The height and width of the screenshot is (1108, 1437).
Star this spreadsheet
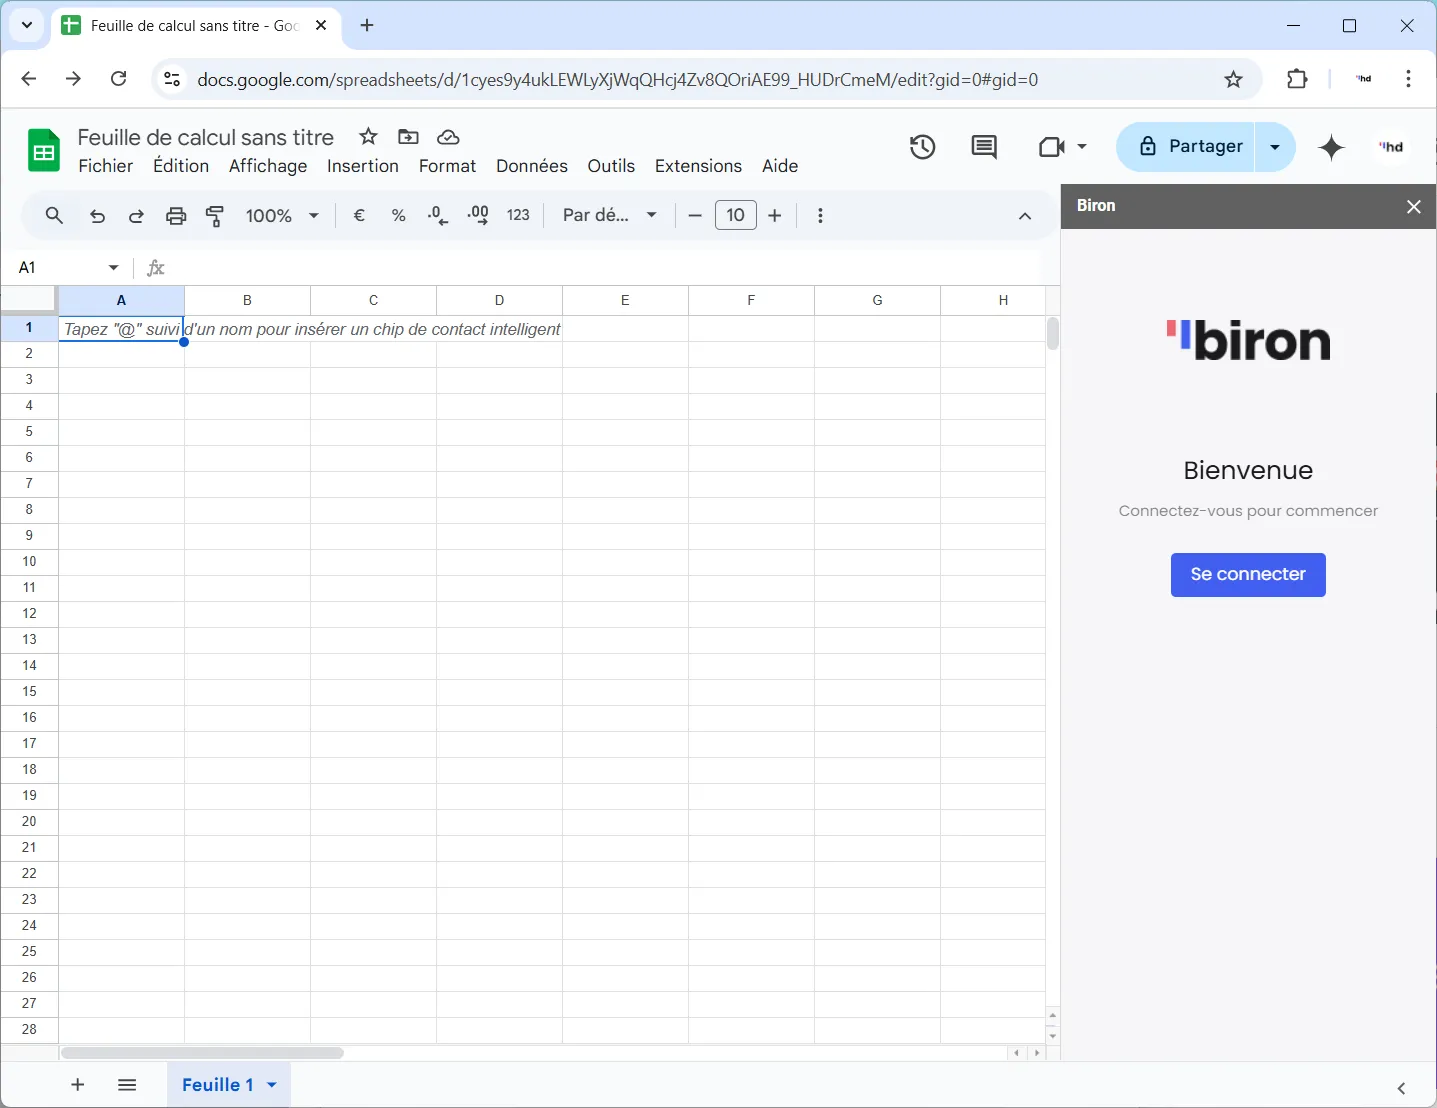369,137
